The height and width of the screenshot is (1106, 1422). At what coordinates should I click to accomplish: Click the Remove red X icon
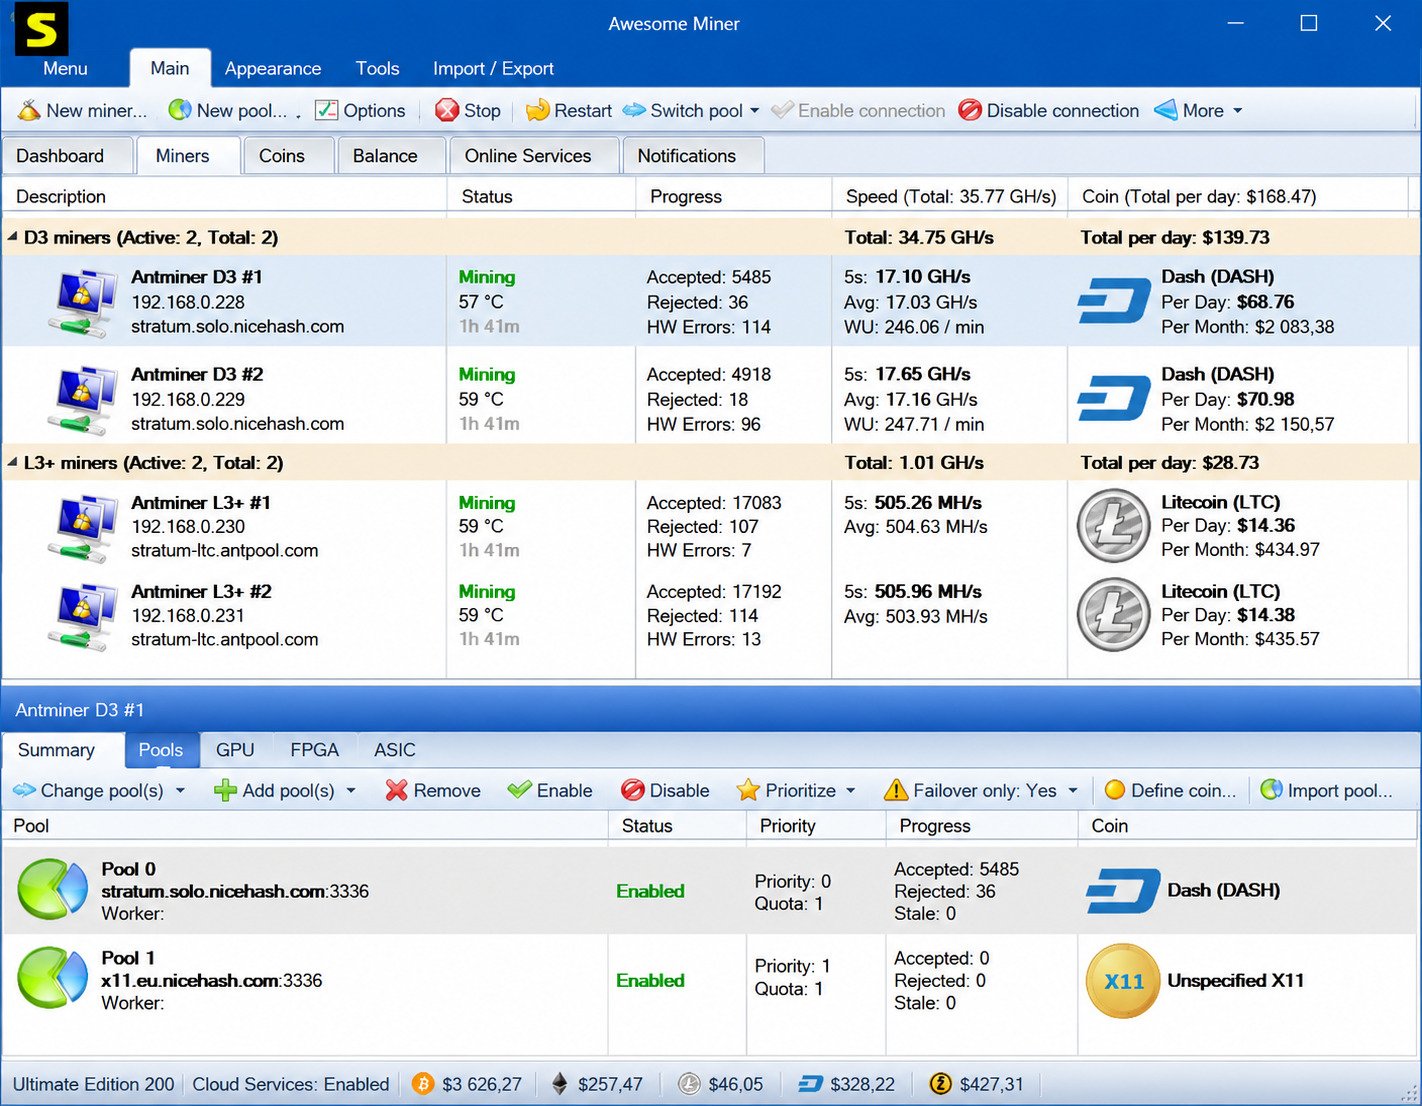click(397, 790)
